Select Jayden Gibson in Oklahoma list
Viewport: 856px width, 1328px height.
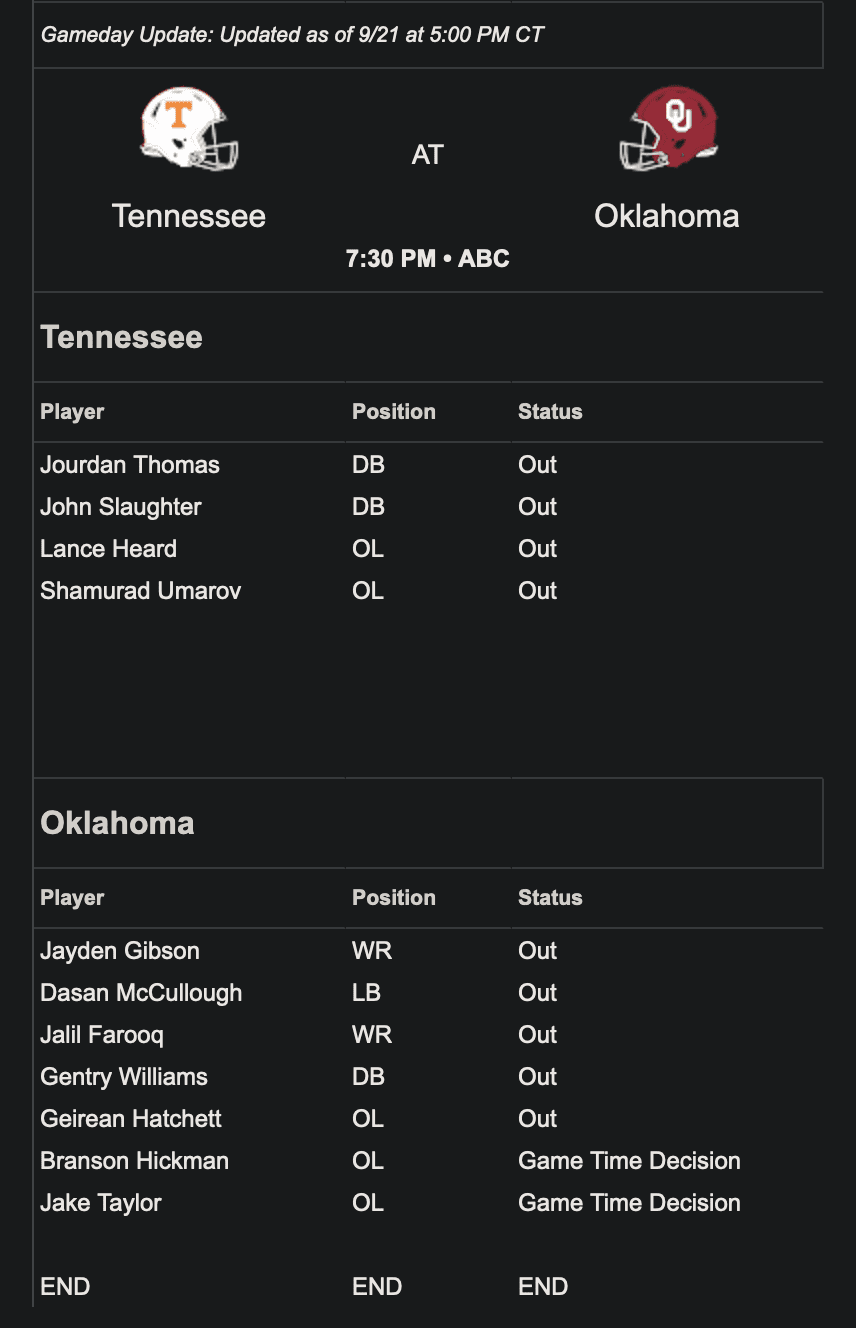[x=120, y=951]
